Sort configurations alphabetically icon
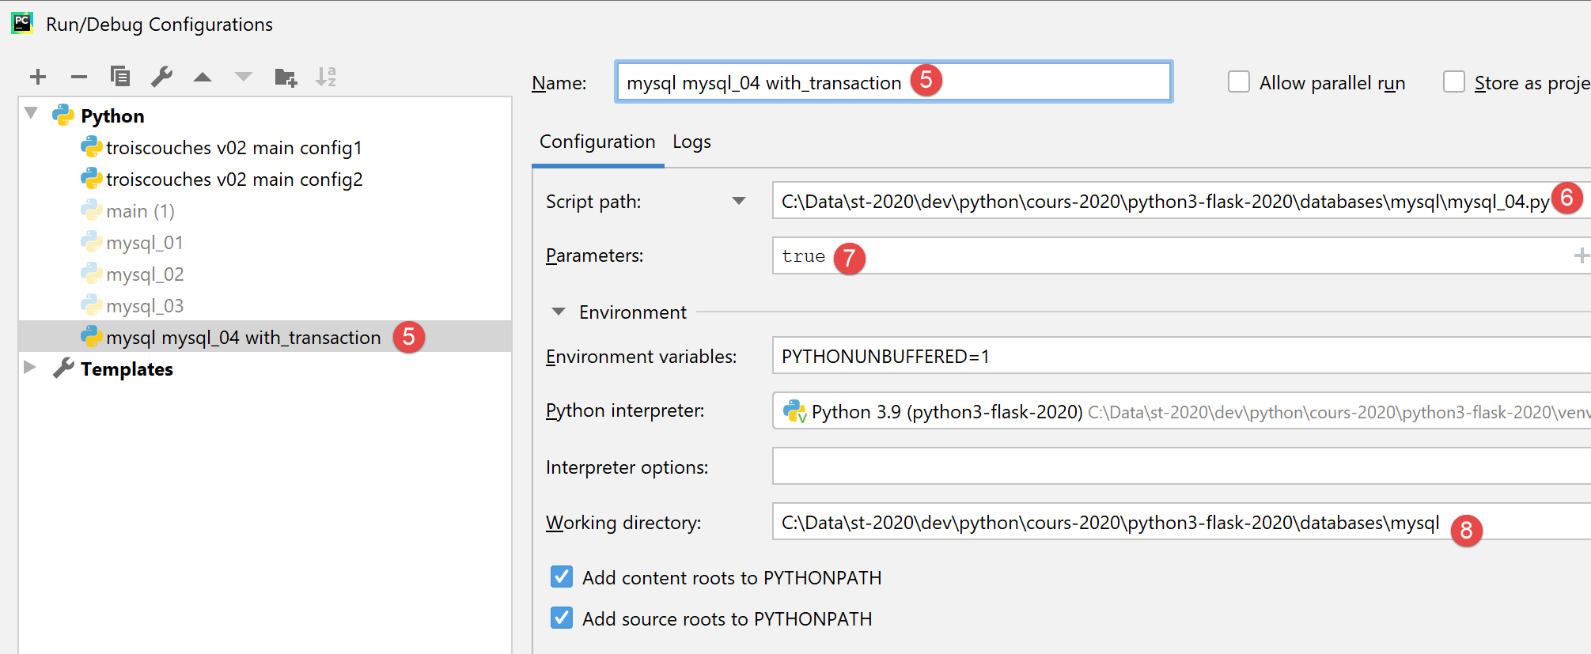Viewport: 1591px width, 654px height. pos(326,76)
